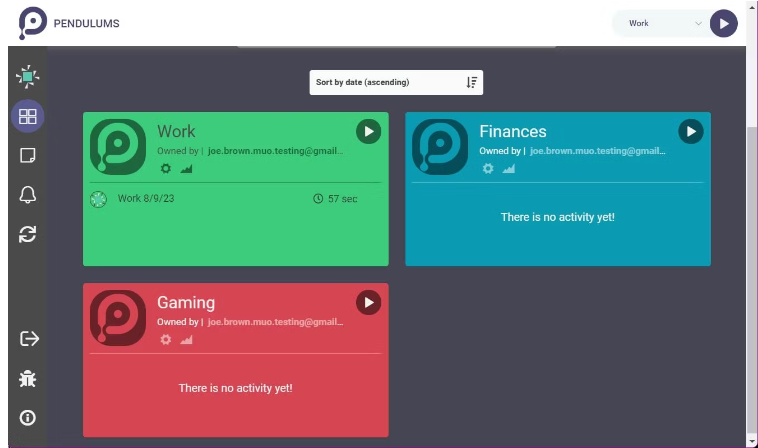Click owner email on the Gaming card

[x=276, y=322]
